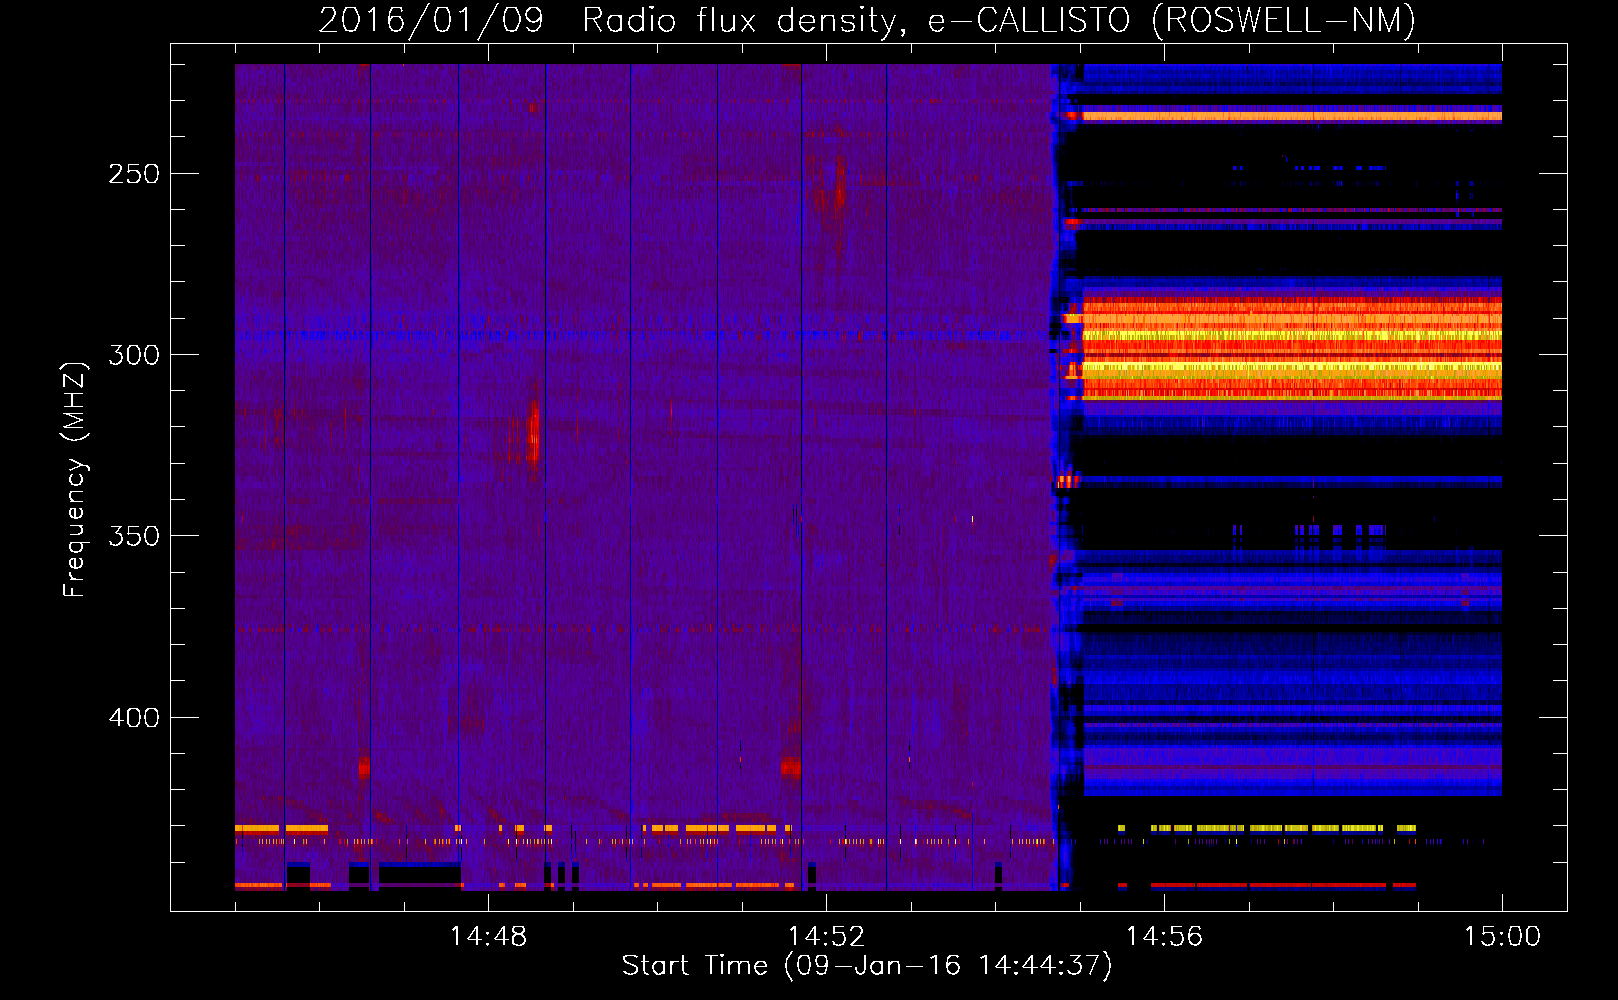Click the Start Time axis caption
The width and height of the screenshot is (1618, 1000).
867,966
